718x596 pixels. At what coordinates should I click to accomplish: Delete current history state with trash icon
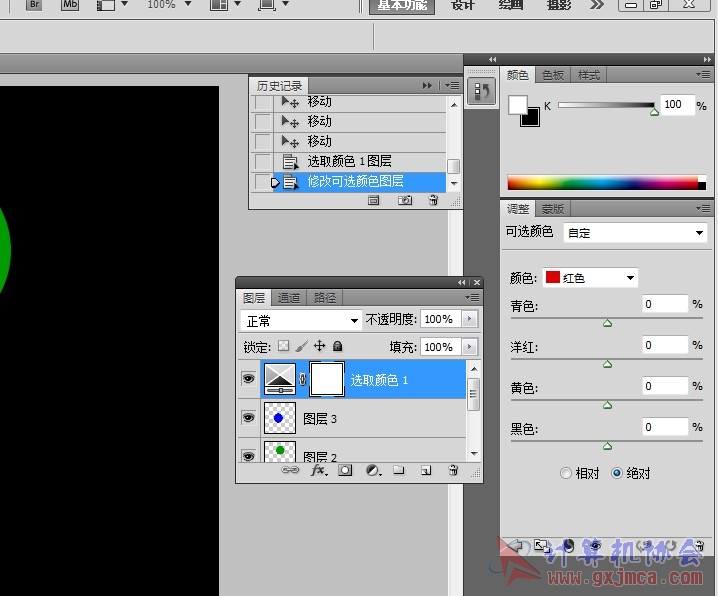click(433, 200)
